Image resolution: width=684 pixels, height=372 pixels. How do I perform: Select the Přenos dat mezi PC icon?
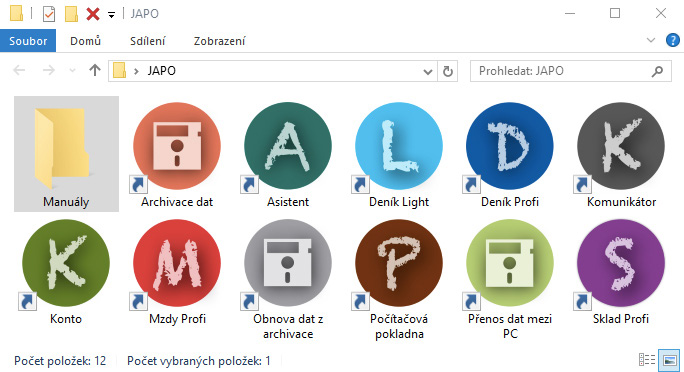[x=510, y=263]
